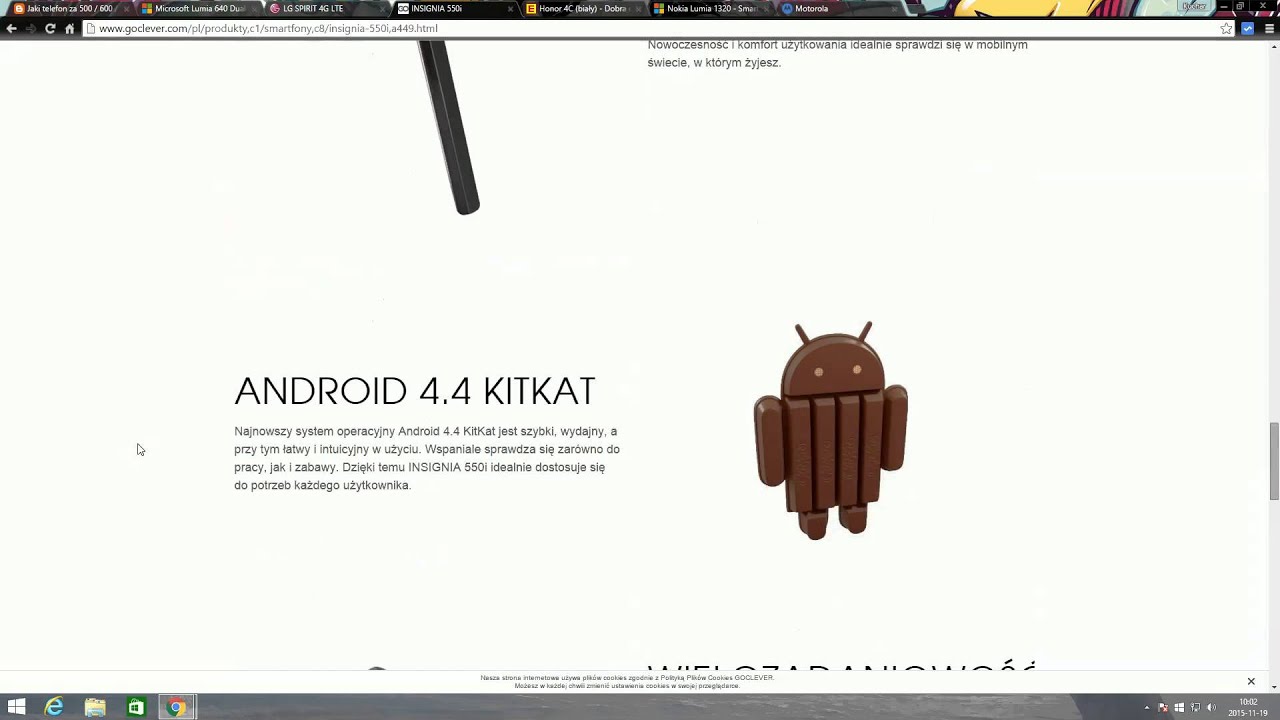Viewport: 1280px width, 720px height.
Task: Open the volume control in tray
Action: pos(1211,708)
